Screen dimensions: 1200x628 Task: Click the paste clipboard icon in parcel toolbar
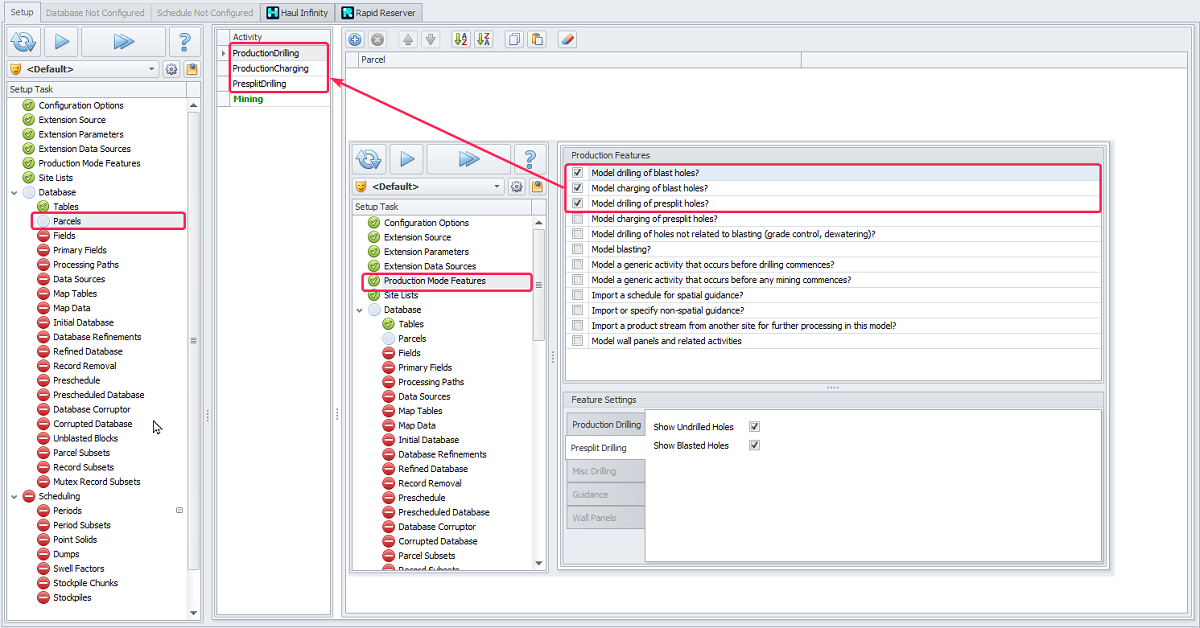coord(537,40)
